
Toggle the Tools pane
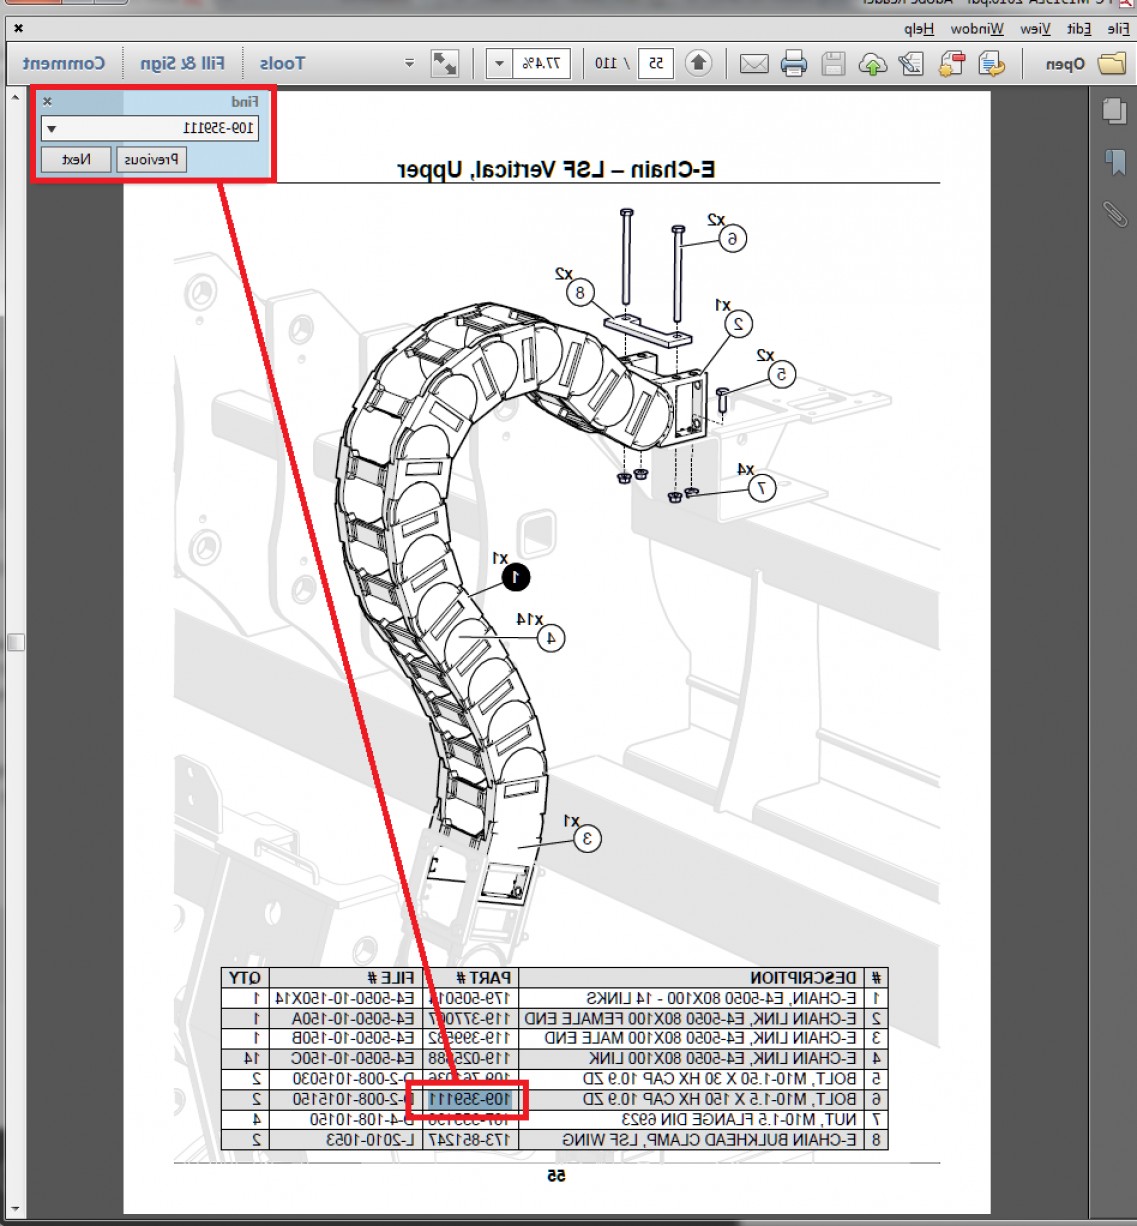coord(282,64)
